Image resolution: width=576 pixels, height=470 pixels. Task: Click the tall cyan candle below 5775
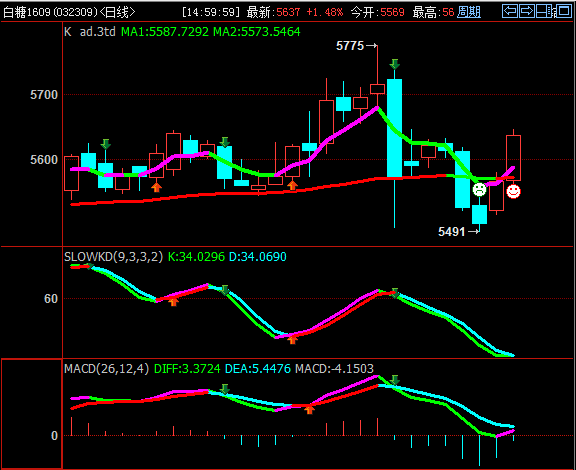[x=395, y=128]
